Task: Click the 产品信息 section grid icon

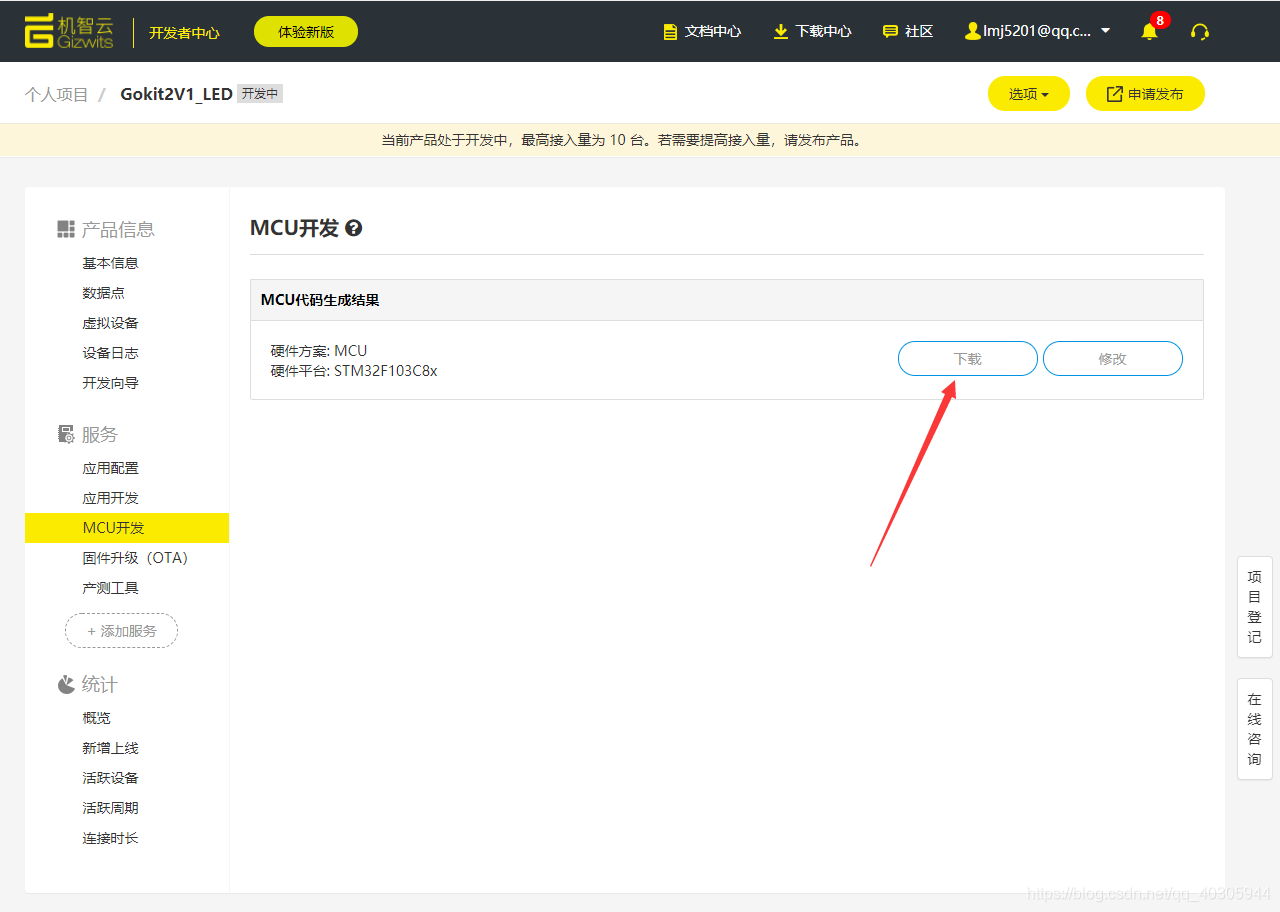Action: coord(66,229)
